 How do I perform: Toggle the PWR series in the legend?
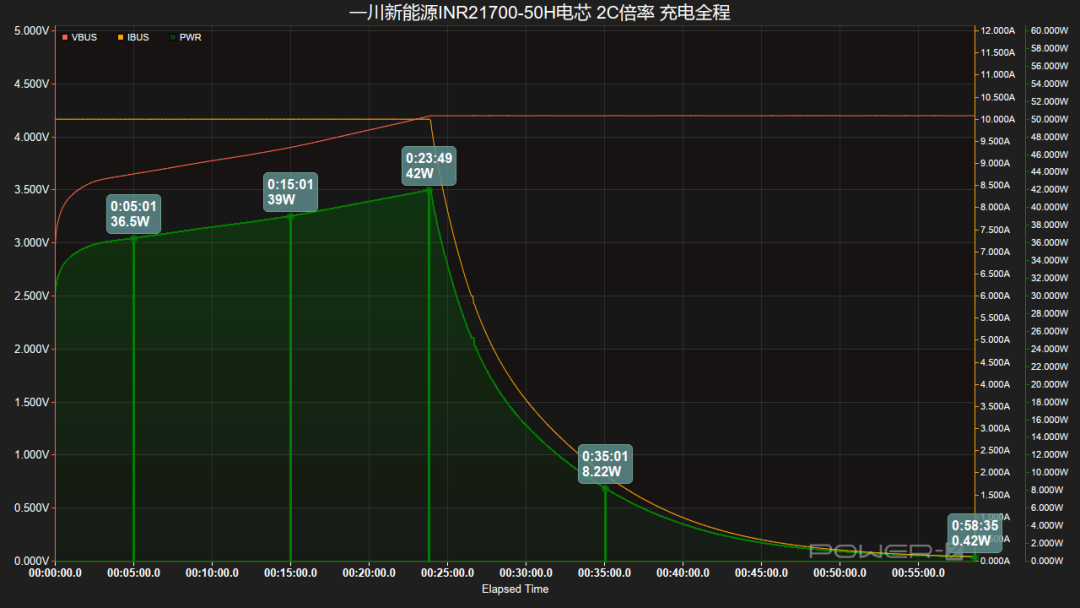[186, 37]
